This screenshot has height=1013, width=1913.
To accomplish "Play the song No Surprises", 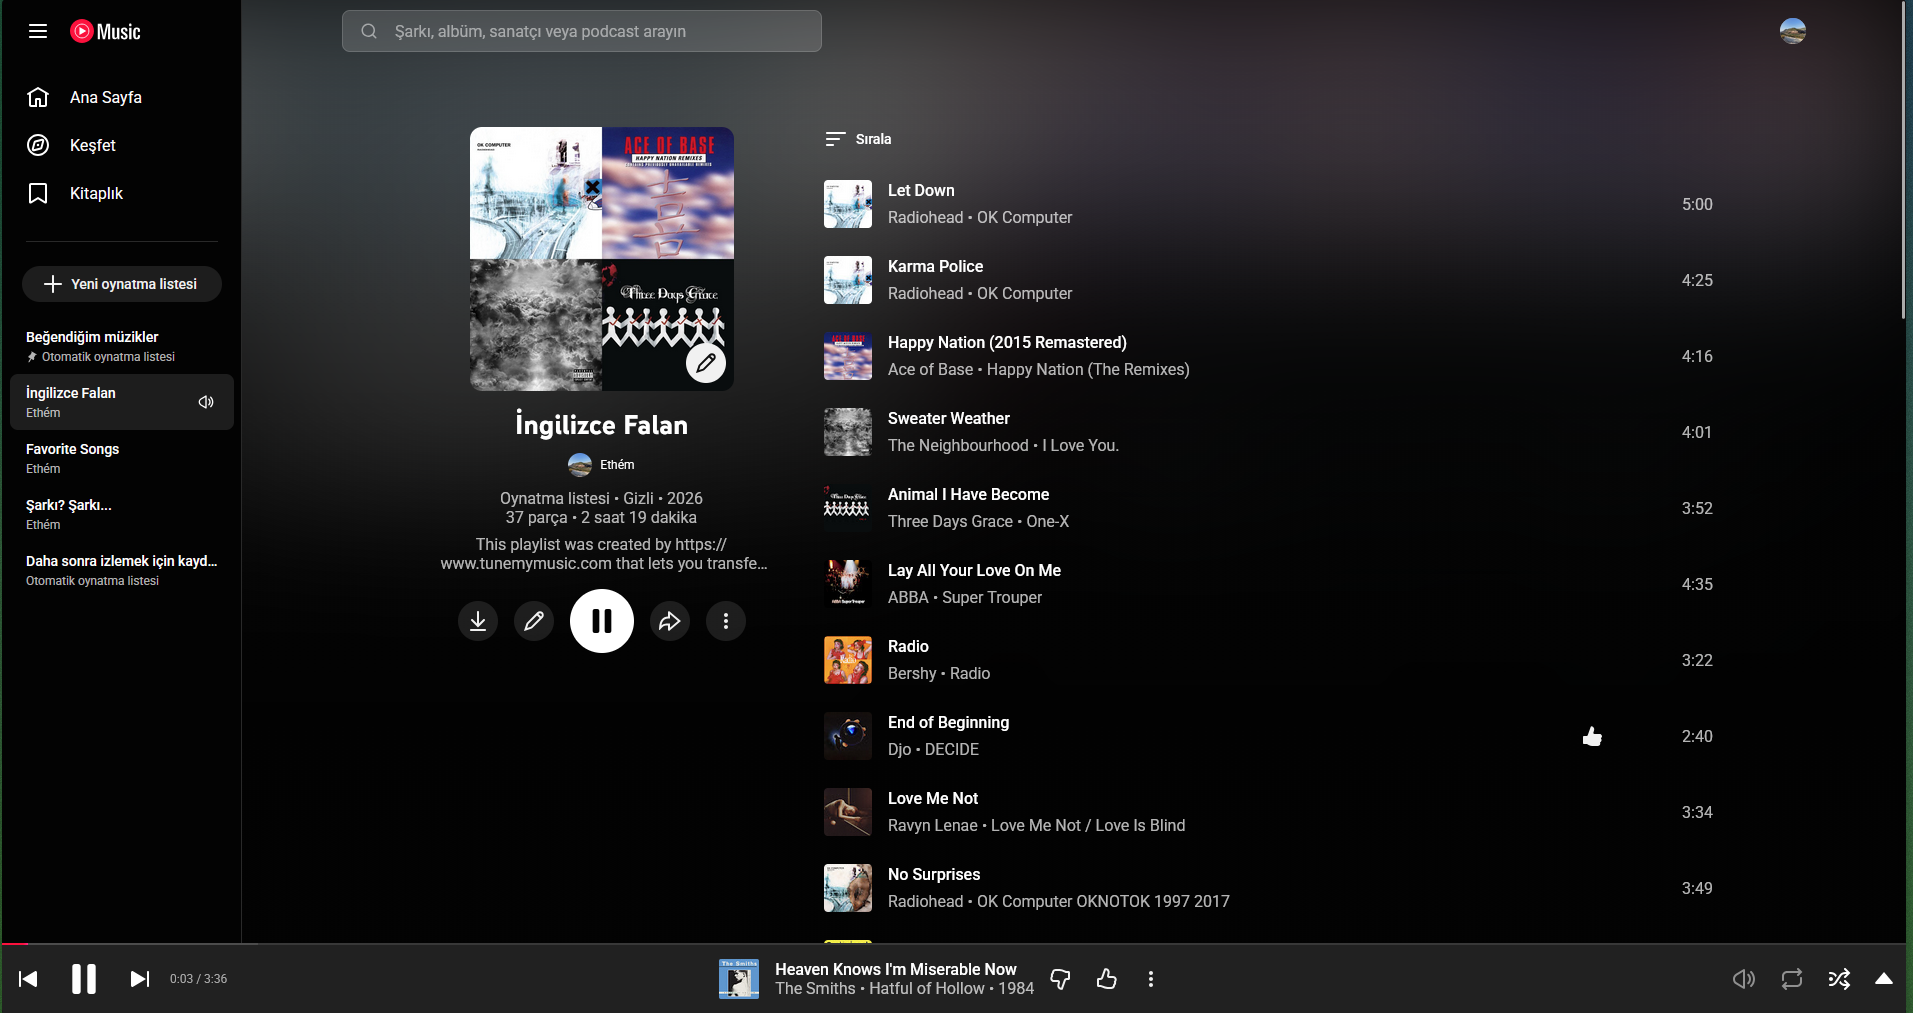I will [x=934, y=874].
